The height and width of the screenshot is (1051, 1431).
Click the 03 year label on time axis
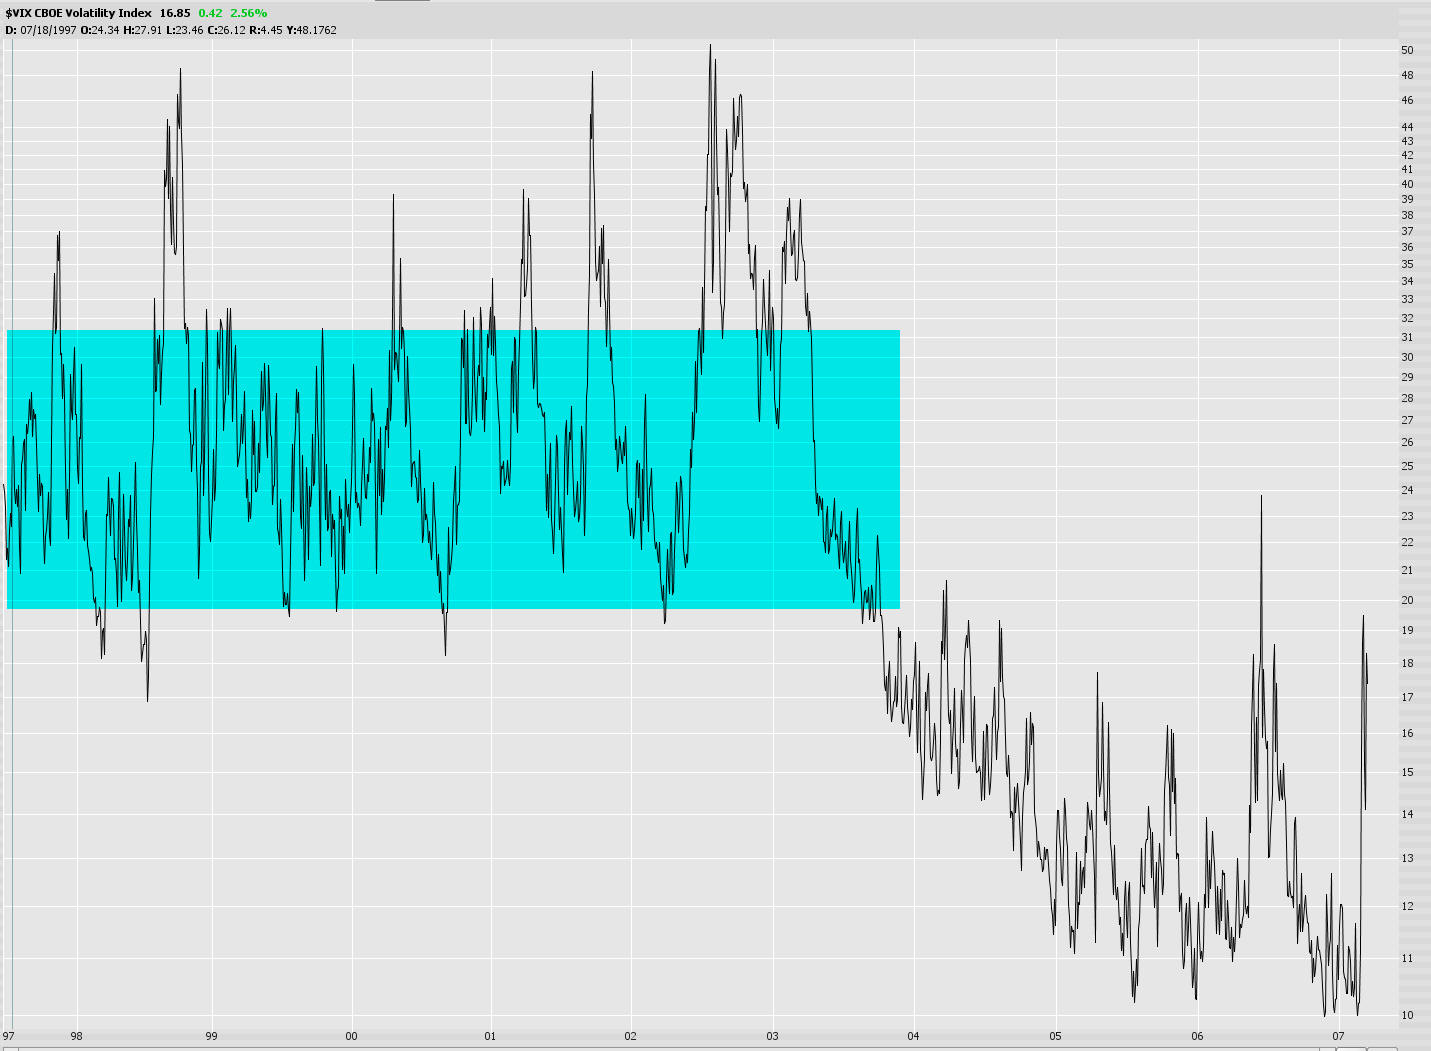pos(771,1037)
